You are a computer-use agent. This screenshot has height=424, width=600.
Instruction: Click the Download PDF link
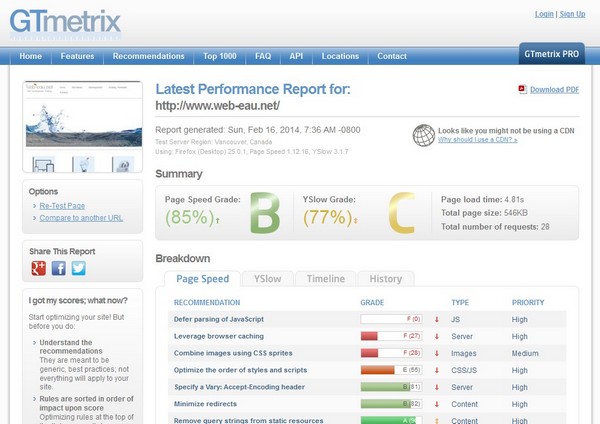point(554,90)
